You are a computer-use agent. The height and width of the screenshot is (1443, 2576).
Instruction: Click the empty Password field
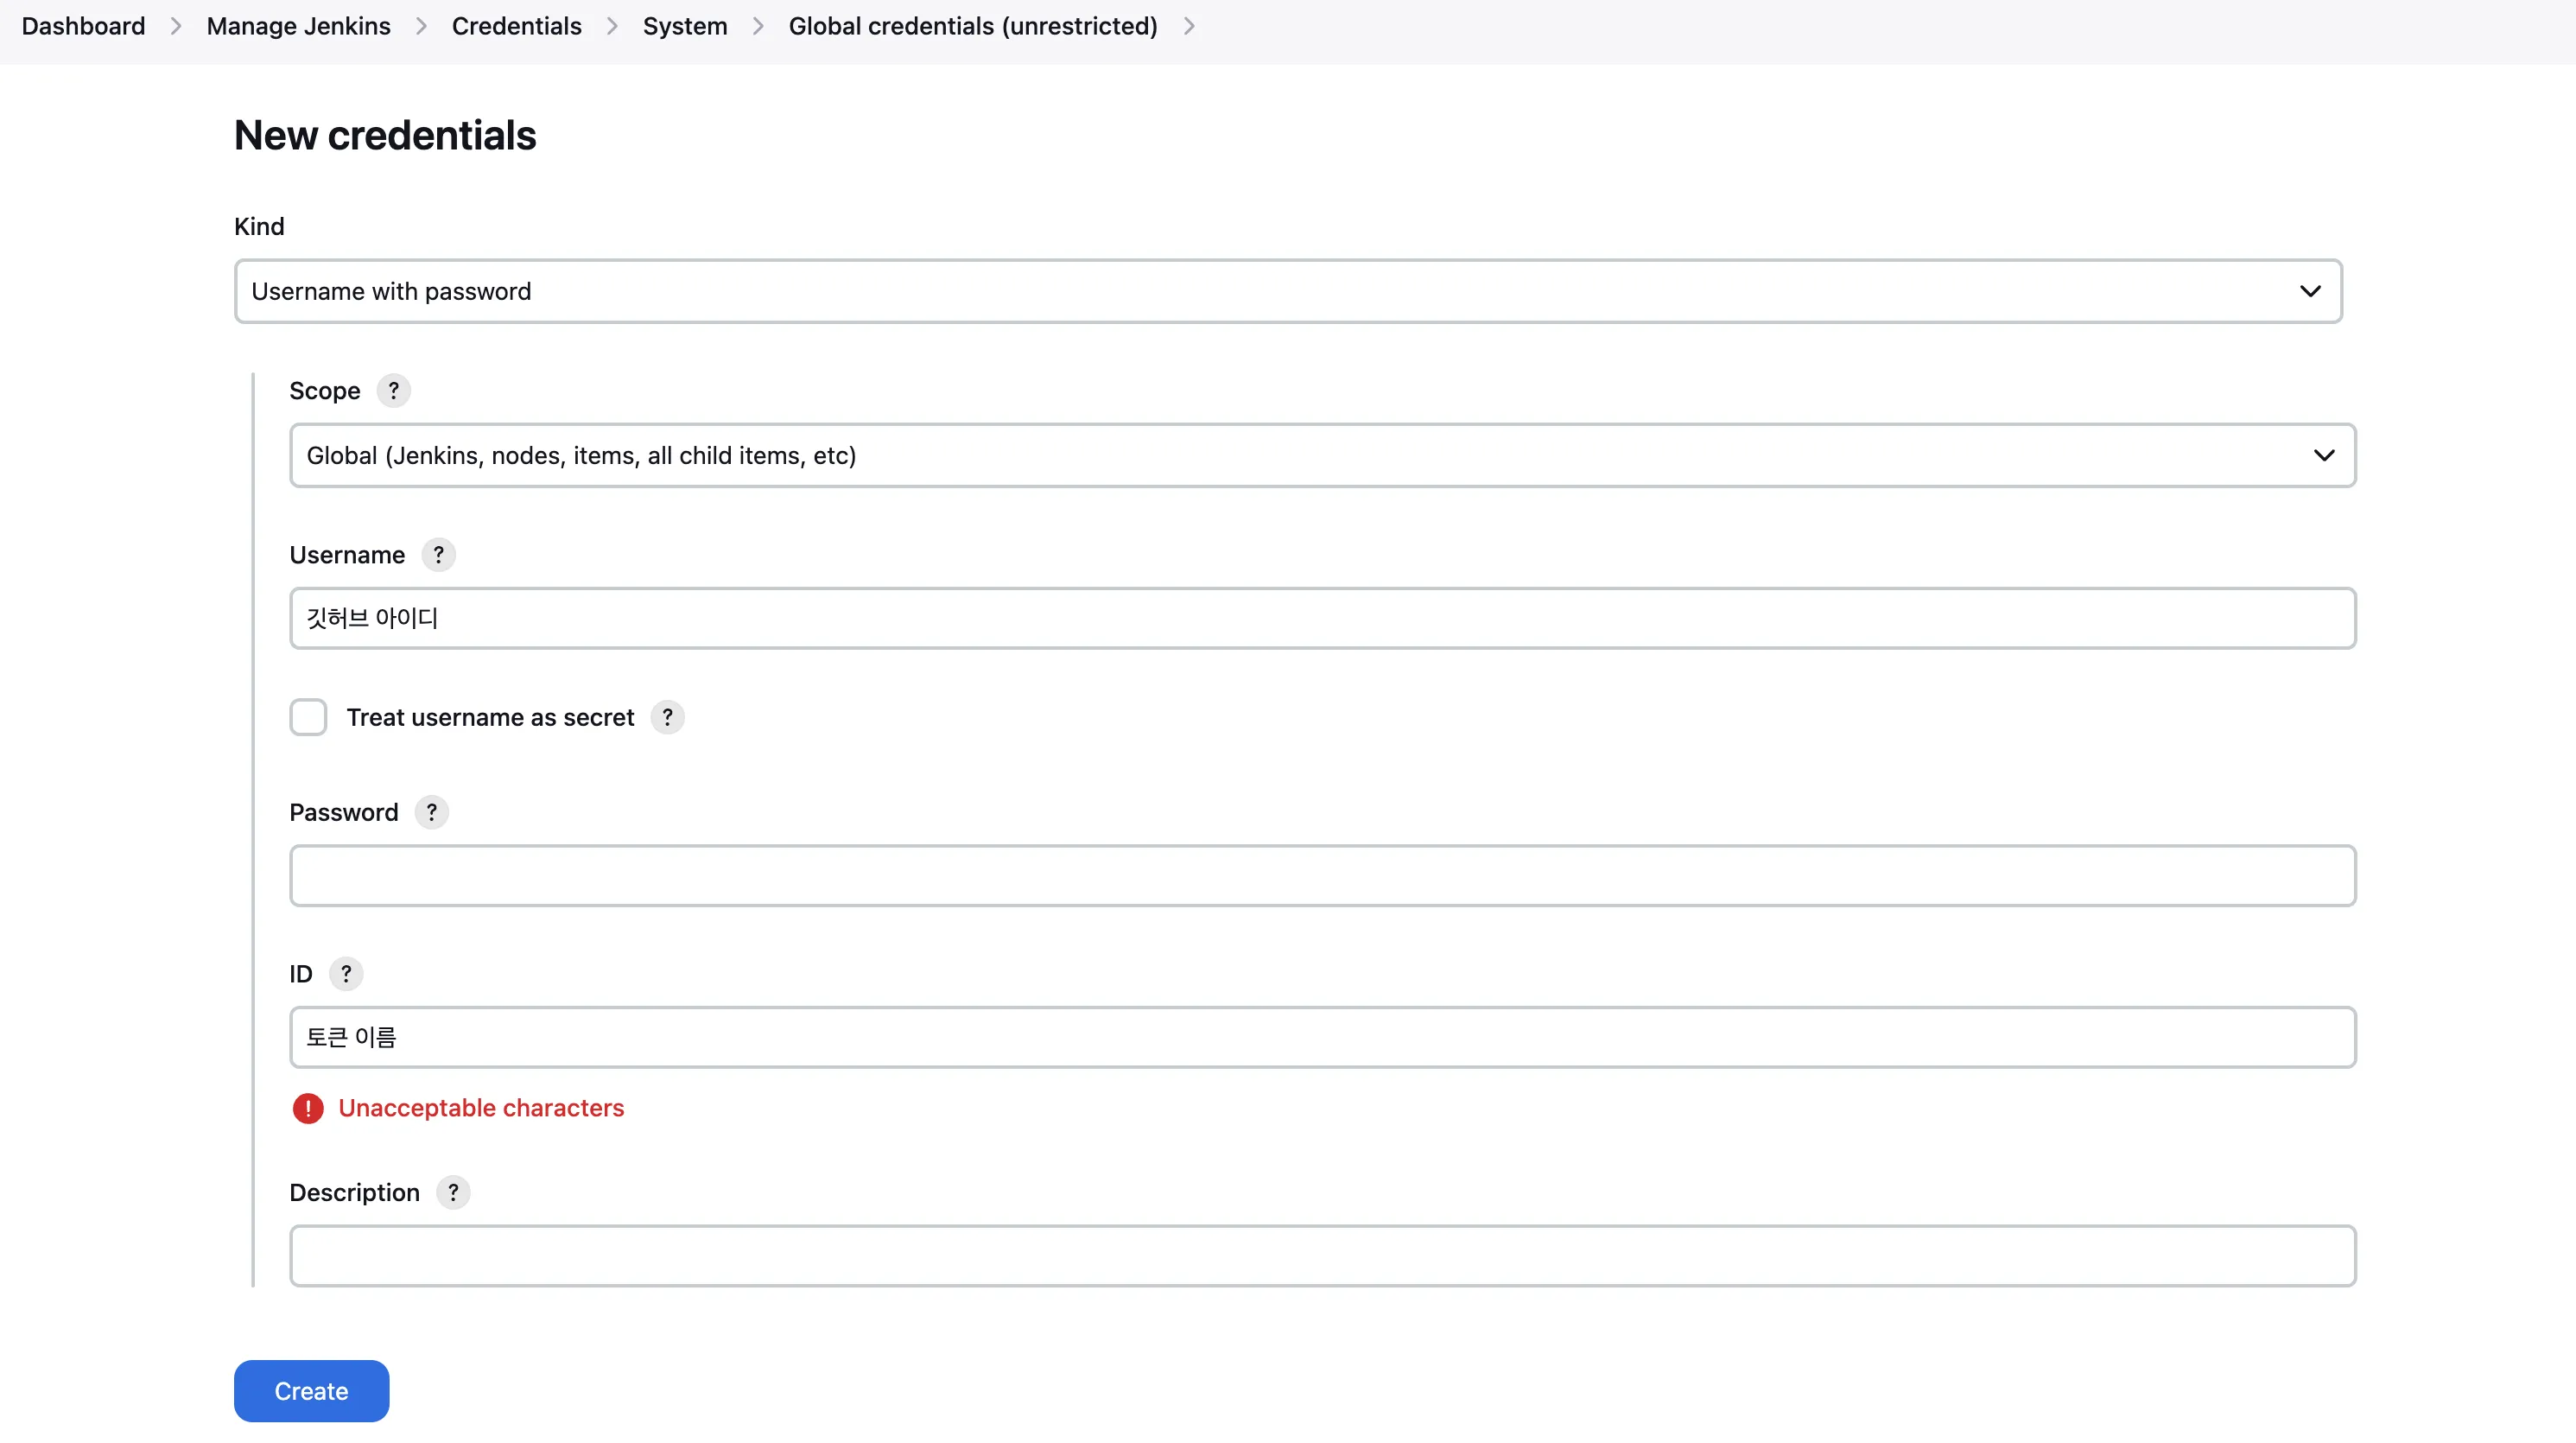1322,875
